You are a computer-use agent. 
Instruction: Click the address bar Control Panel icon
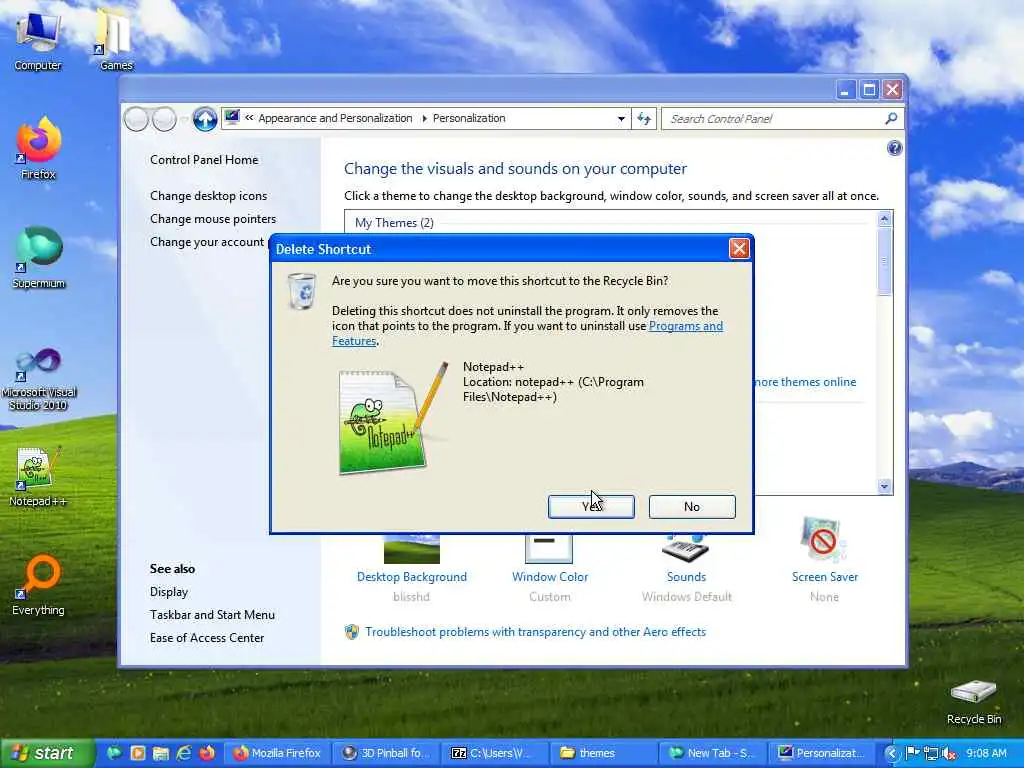tap(232, 118)
